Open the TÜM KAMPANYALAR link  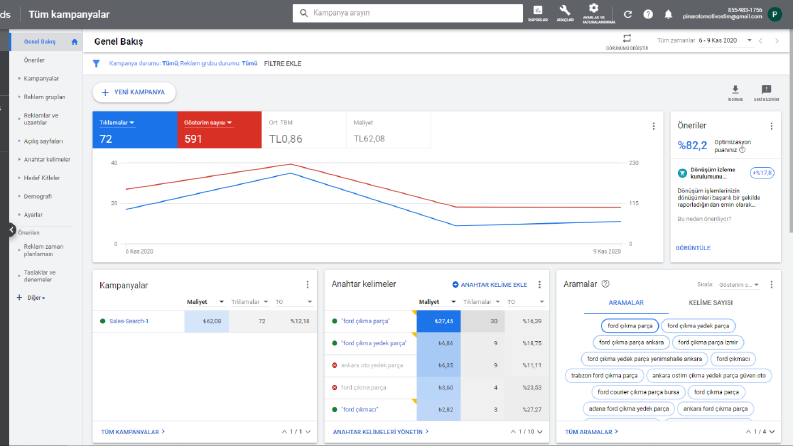[133, 432]
